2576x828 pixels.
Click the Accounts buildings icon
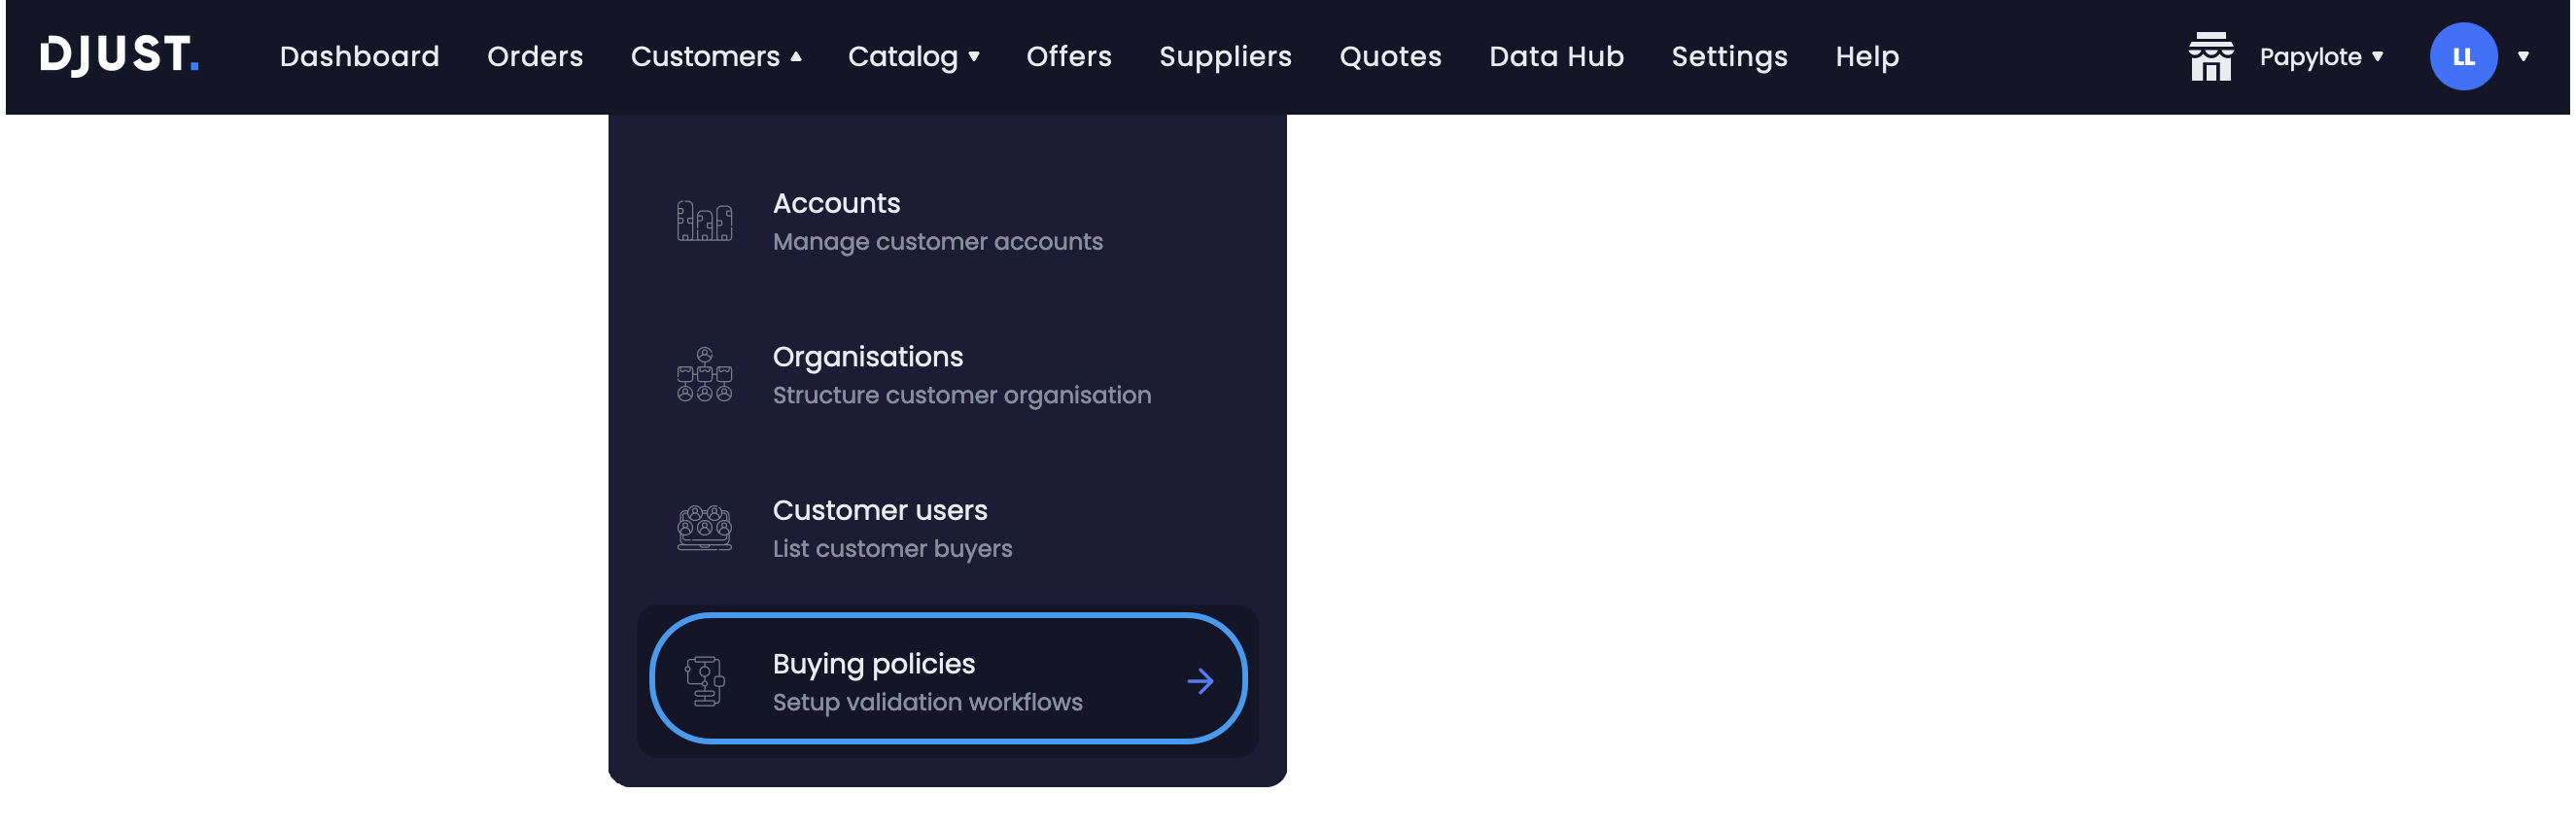706,220
